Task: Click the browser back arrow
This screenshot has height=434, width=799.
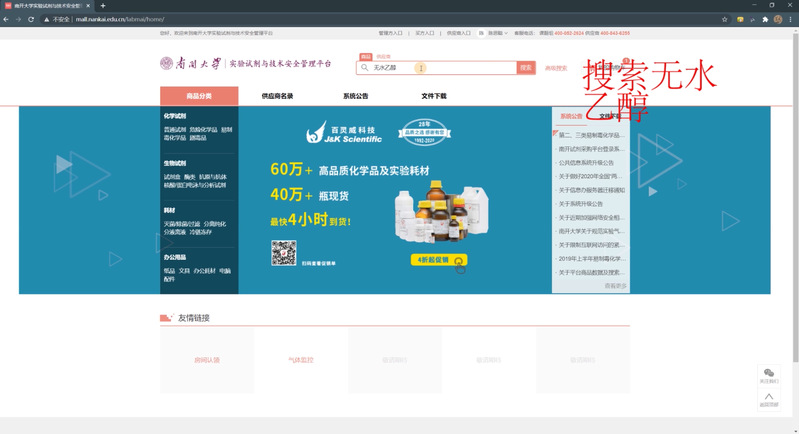Action: pyautogui.click(x=7, y=19)
